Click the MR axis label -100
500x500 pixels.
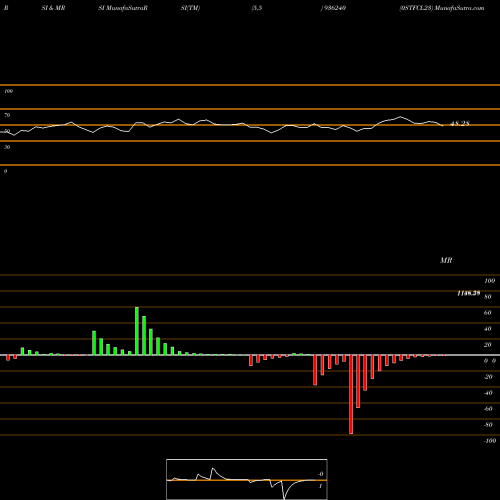[x=490, y=441]
